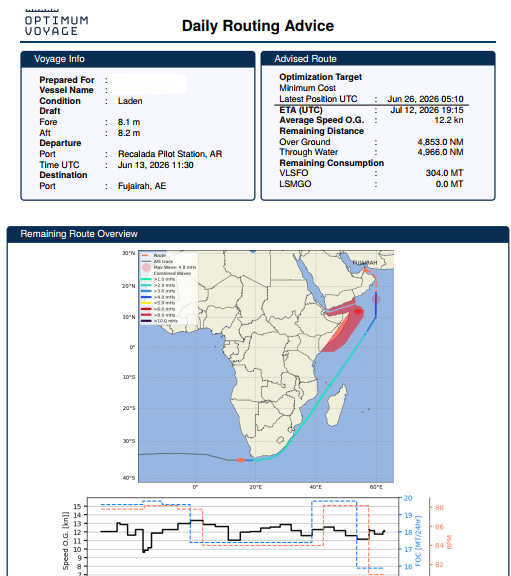
Task: Select the 'Voyage Info' panel header
Action: (x=138, y=59)
